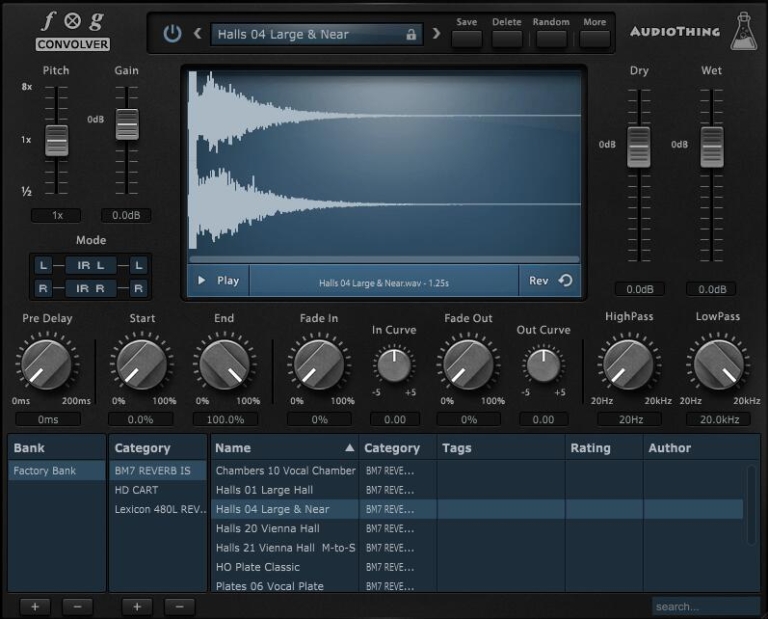The image size is (768, 619).
Task: Remove category with the minus button
Action: coord(180,606)
